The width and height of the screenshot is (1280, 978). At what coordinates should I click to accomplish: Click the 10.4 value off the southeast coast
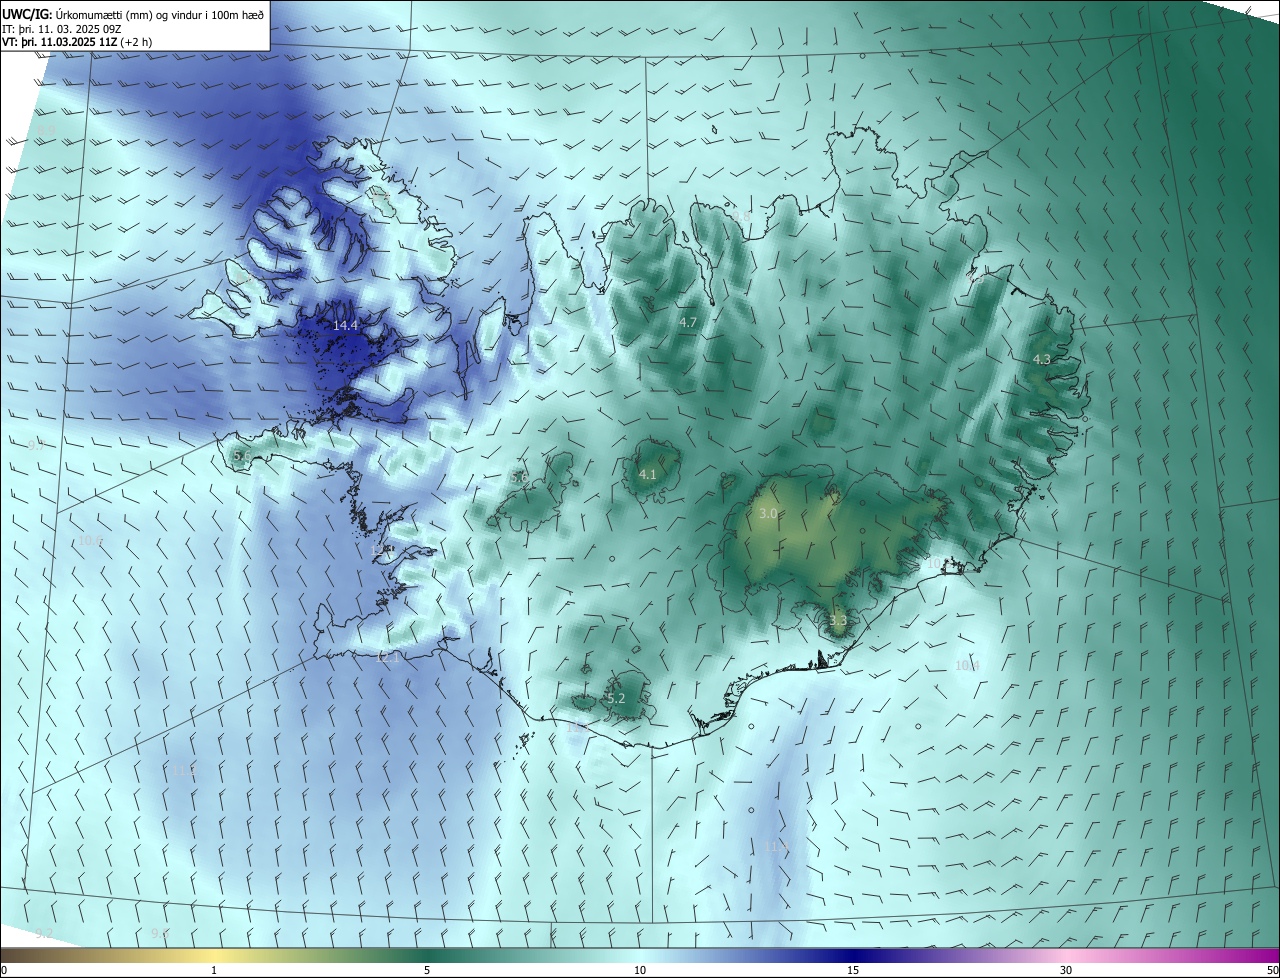pyautogui.click(x=967, y=666)
